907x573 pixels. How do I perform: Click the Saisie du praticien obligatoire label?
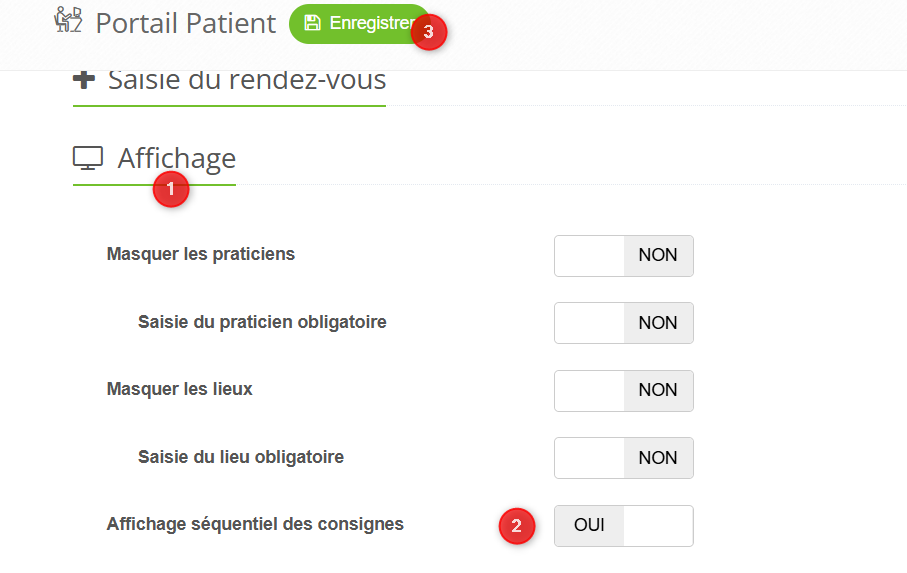coord(262,322)
